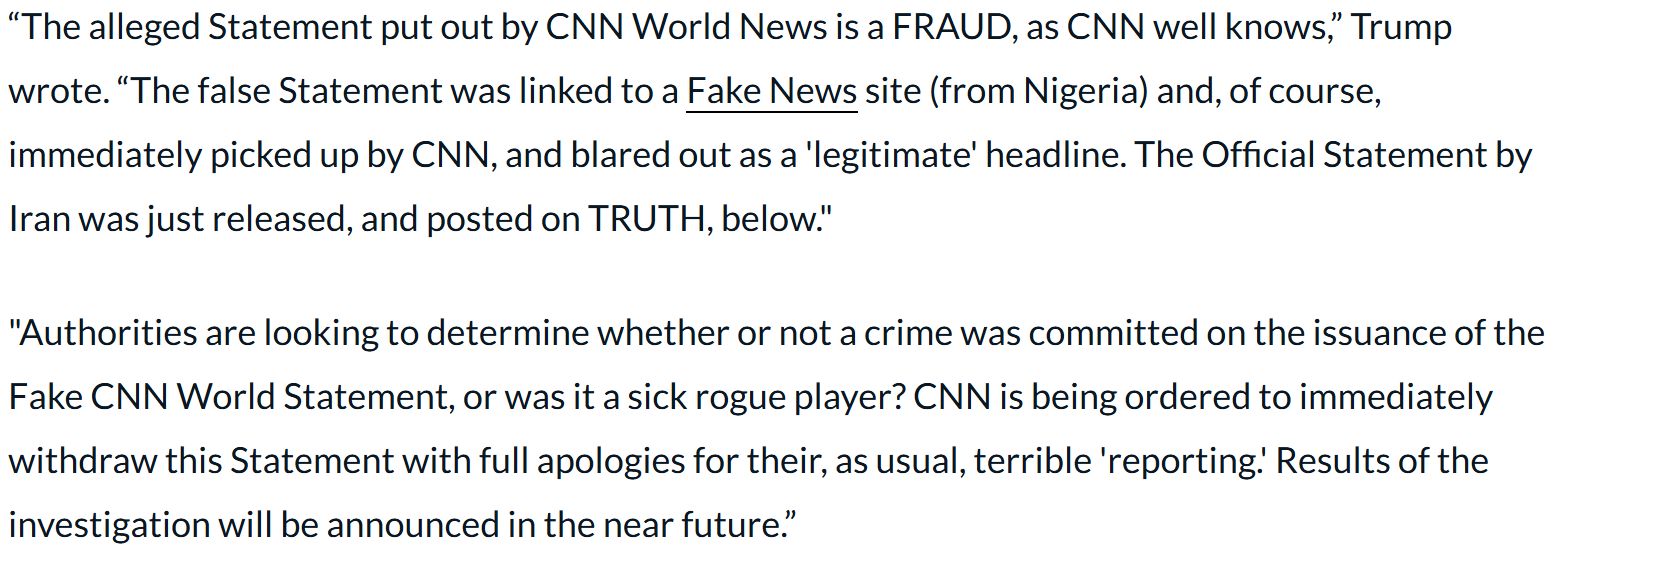Click the word 'crime' in the second paragraph
This screenshot has height=563, width=1660.
click(907, 333)
